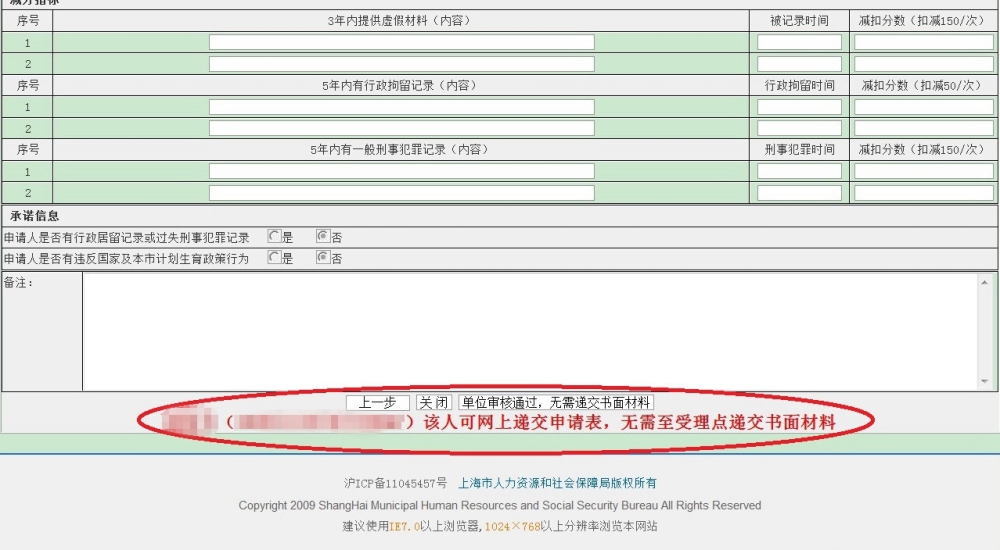Image resolution: width=1000 pixels, height=550 pixels.
Task: Click the 上一步 button
Action: [377, 402]
